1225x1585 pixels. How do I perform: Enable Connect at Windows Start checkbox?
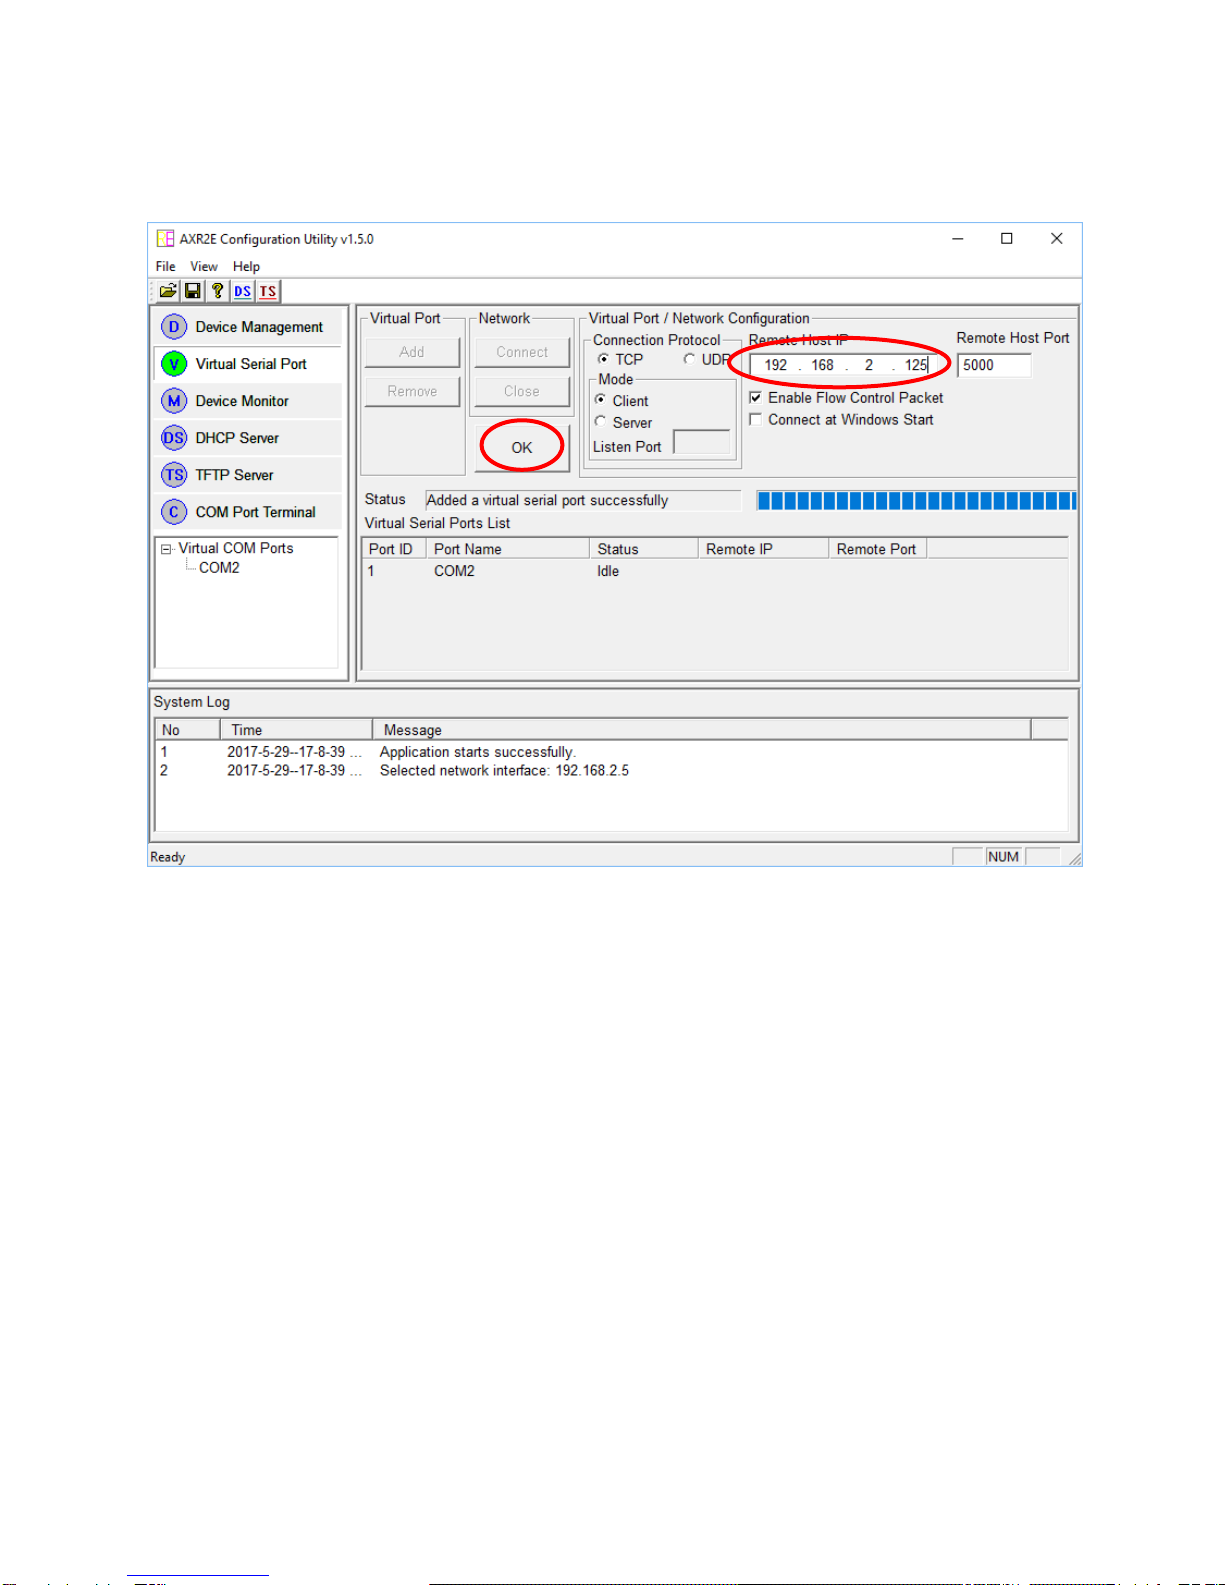tap(755, 420)
